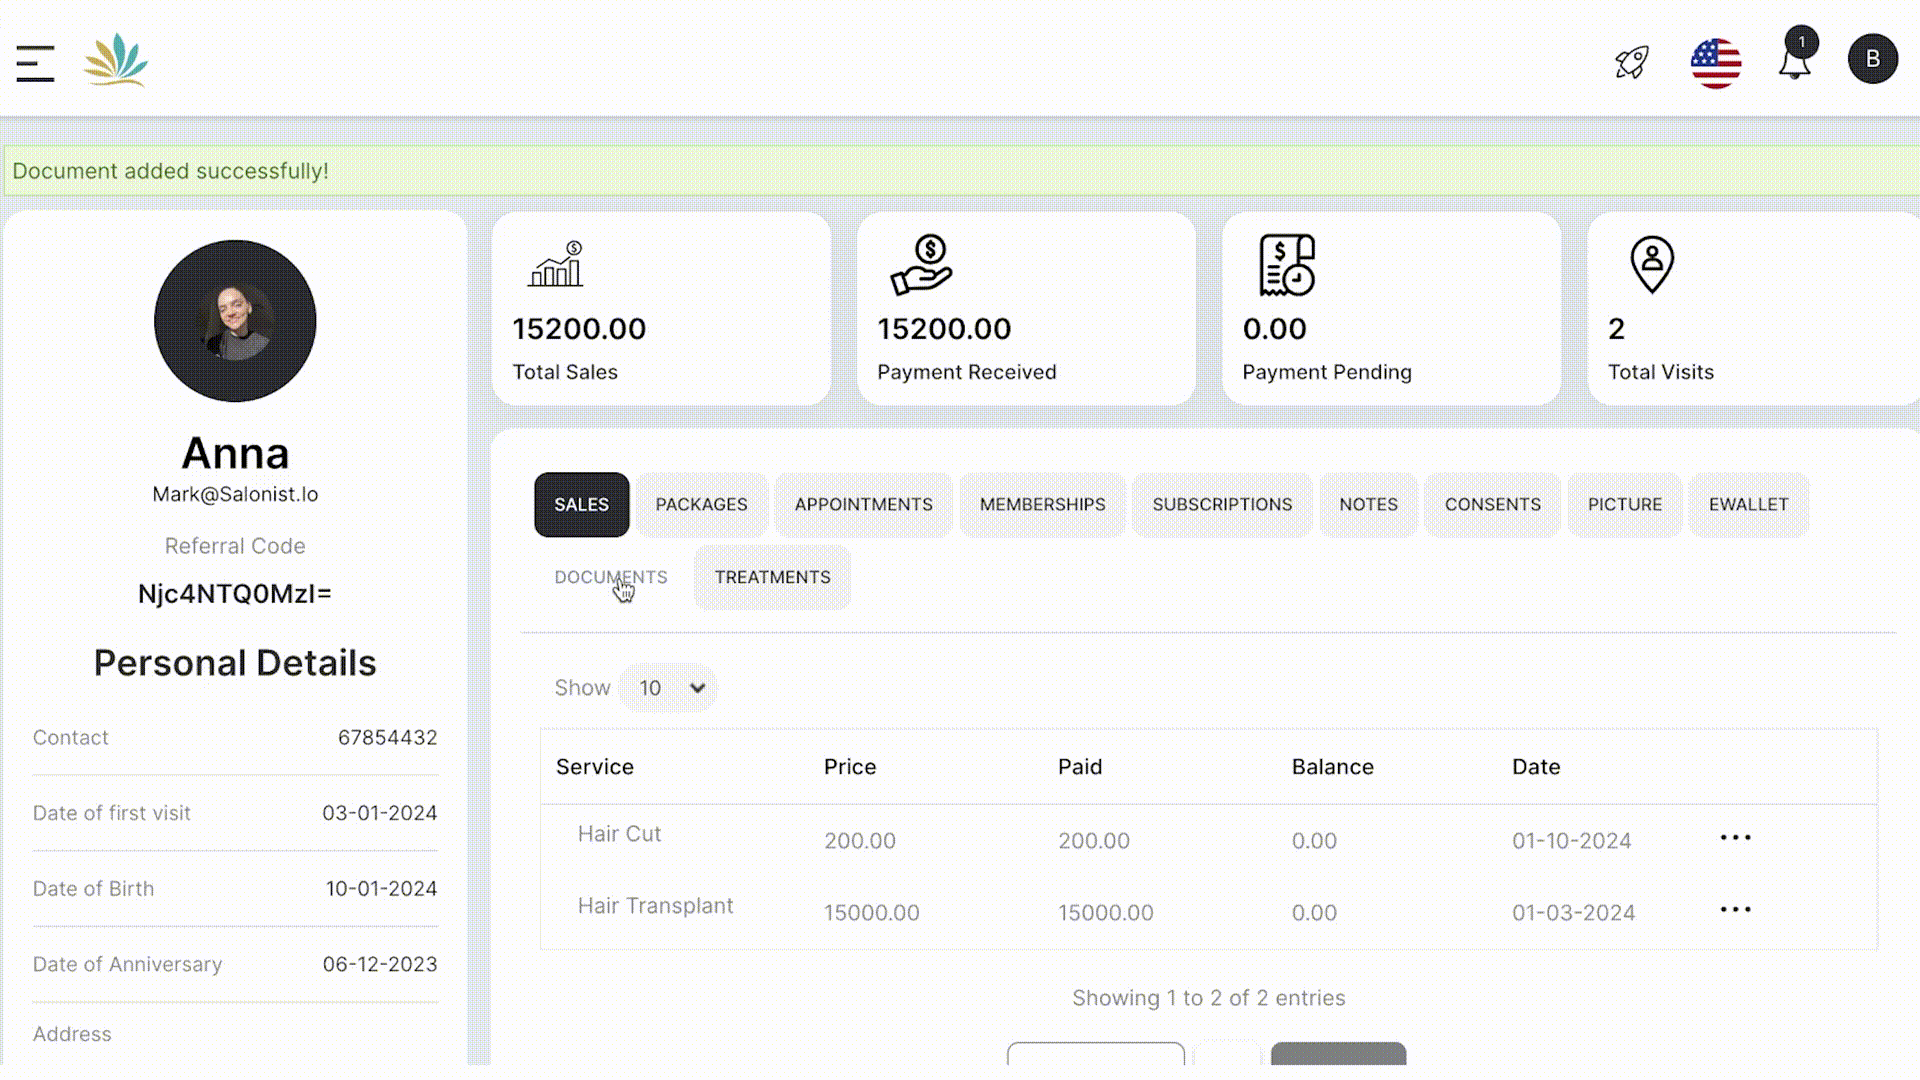
Task: Open the hamburger sidebar menu
Action: pos(34,62)
